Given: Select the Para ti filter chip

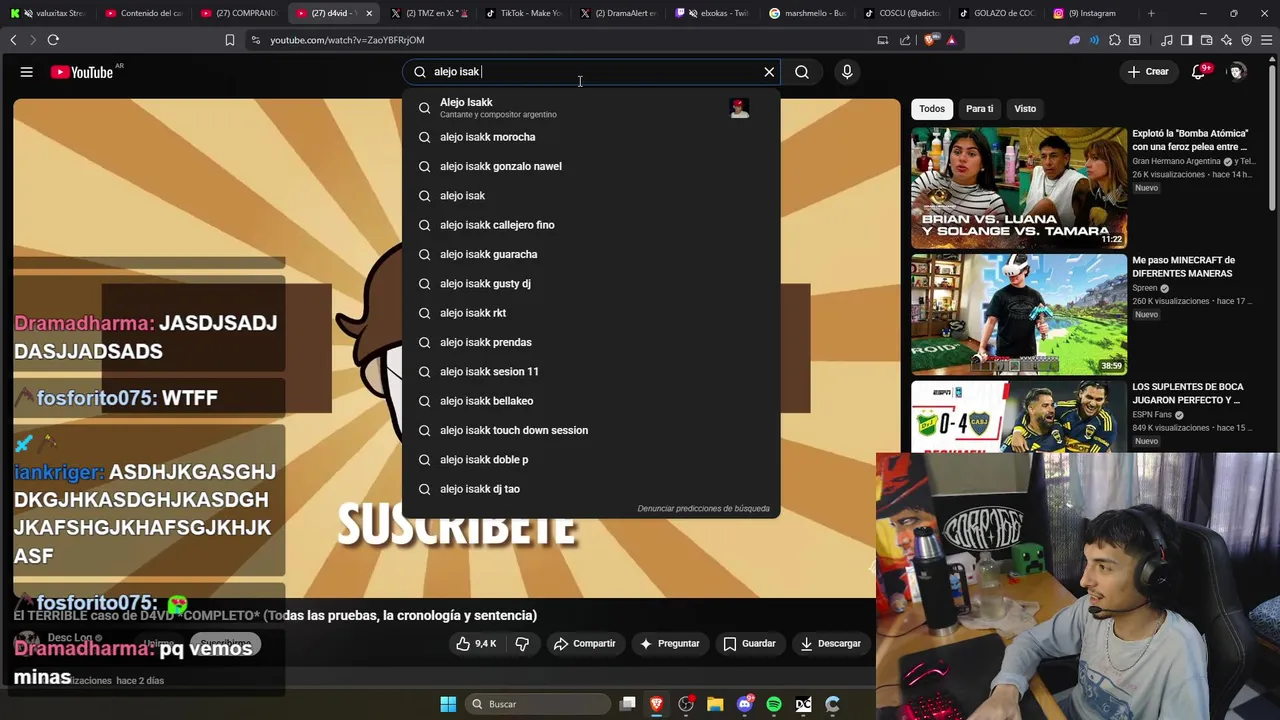Looking at the screenshot, I should pos(979,108).
